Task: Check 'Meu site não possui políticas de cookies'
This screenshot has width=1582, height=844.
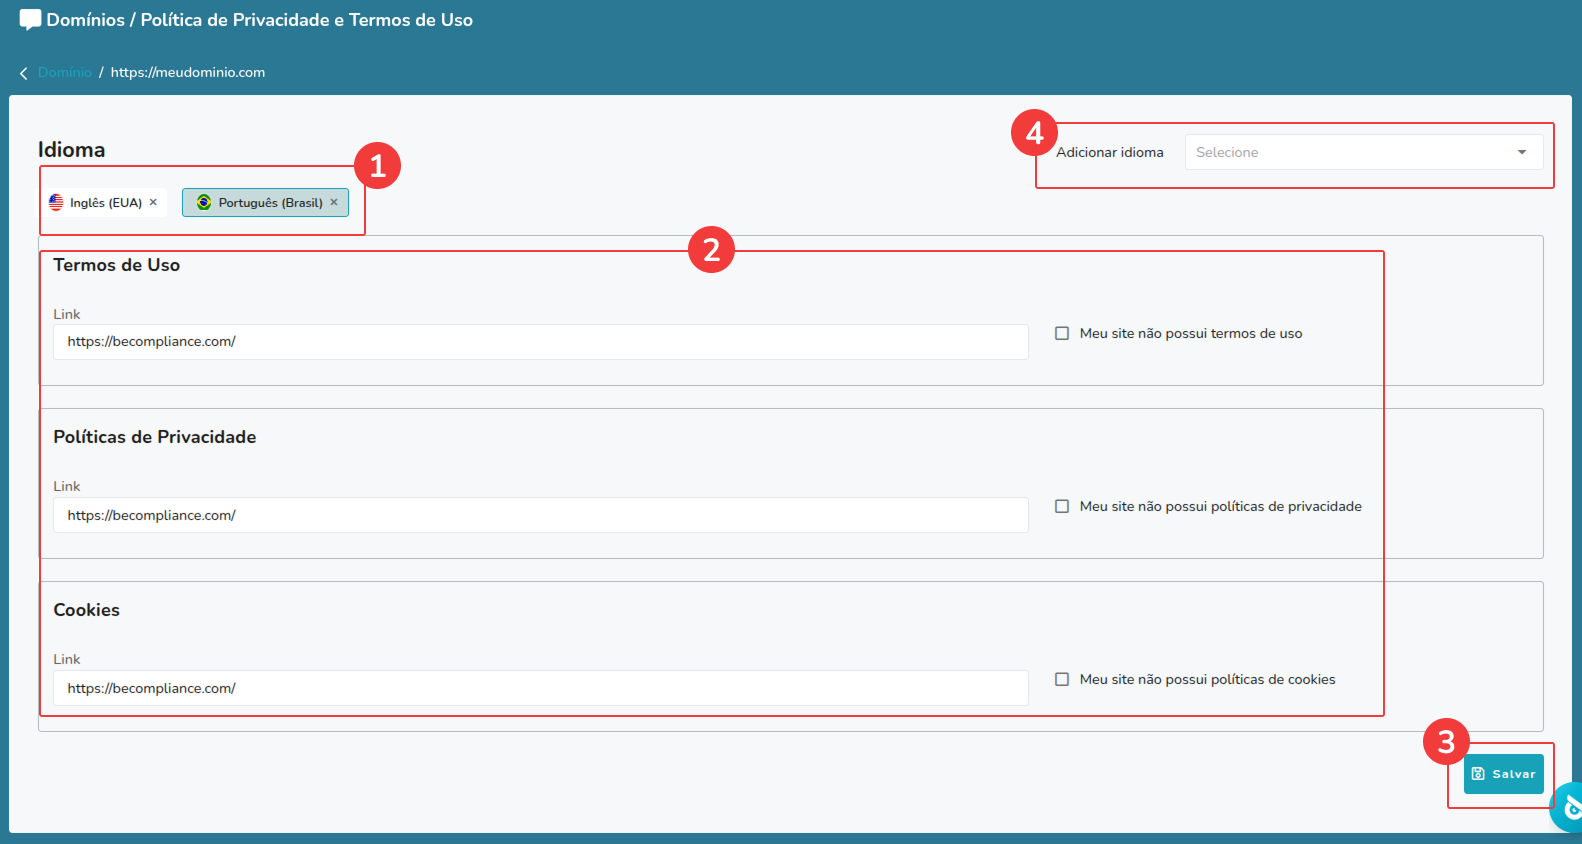Action: [1062, 680]
